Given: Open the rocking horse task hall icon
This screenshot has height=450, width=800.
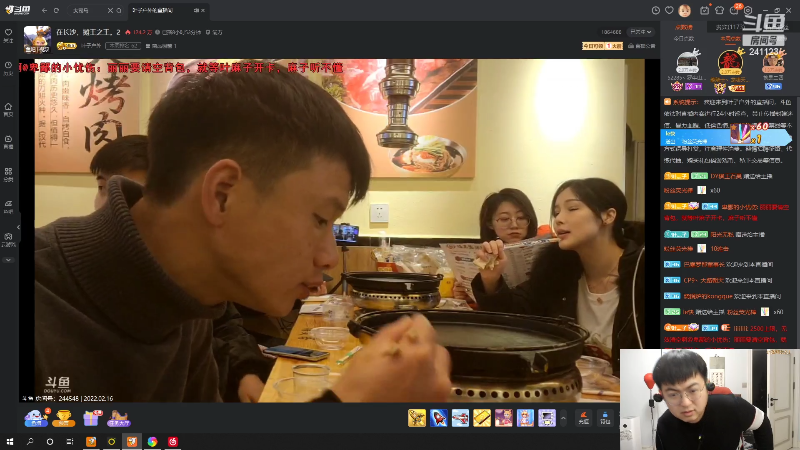Looking at the screenshot, I should 118,418.
